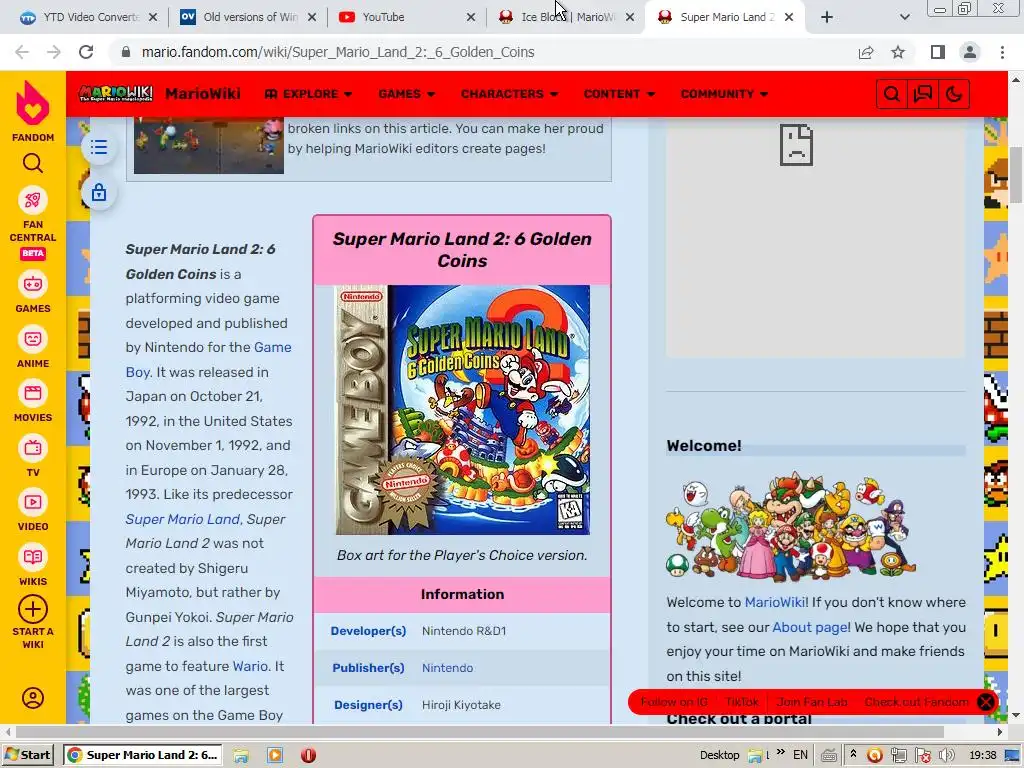The height and width of the screenshot is (768, 1024).
Task: Switch to YTD Video Converter tab
Action: tap(89, 17)
